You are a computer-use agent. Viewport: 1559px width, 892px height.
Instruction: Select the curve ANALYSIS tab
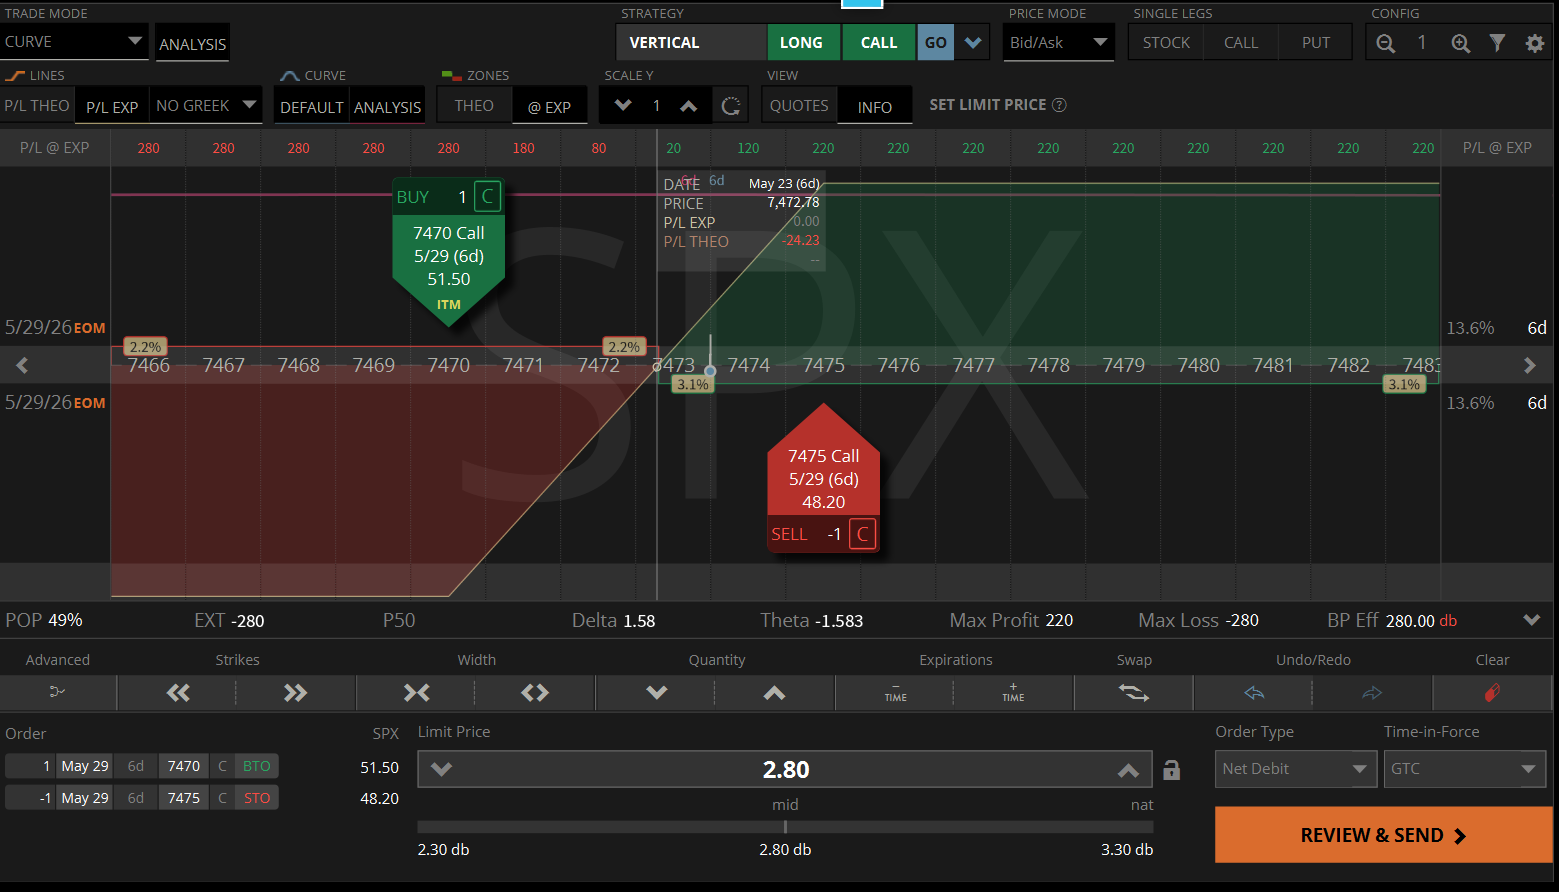click(388, 107)
